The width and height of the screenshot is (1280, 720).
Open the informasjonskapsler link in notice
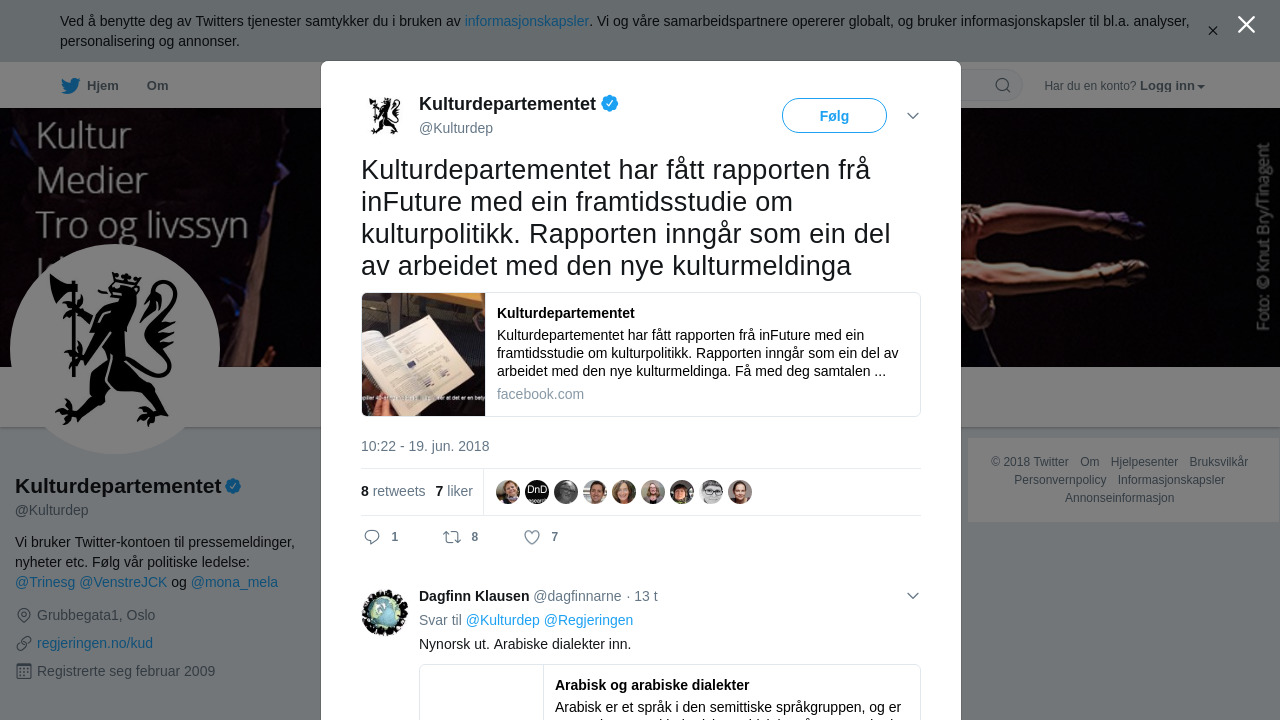coord(527,21)
